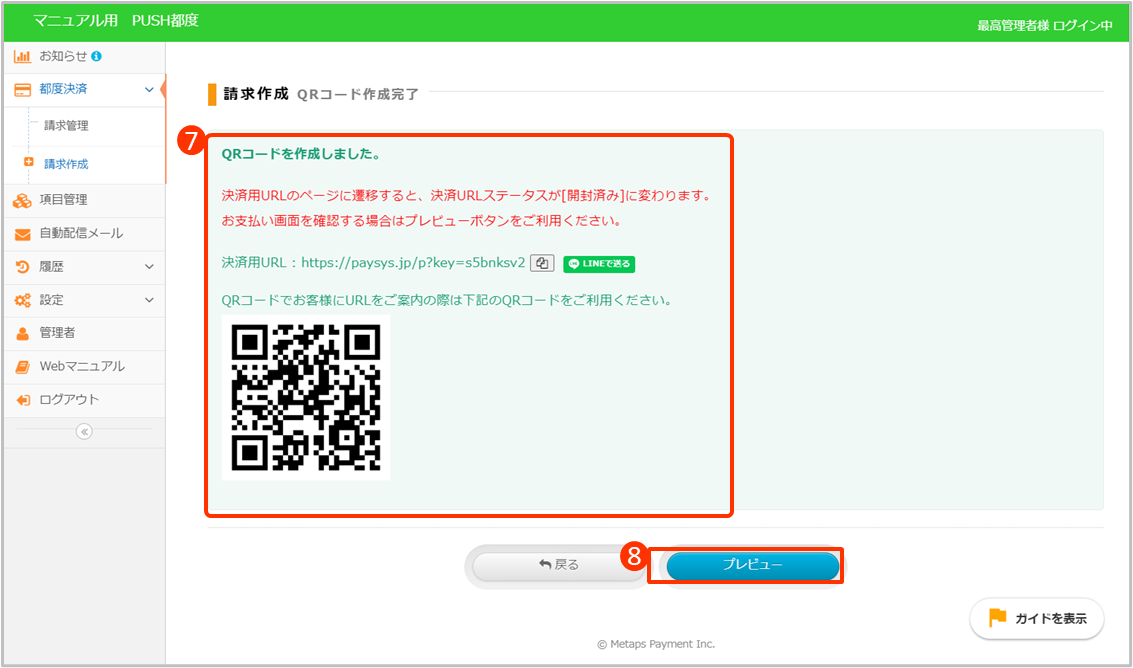Click the 自動配信メール envelope icon
Screen dimensions: 1133x668
coord(22,234)
